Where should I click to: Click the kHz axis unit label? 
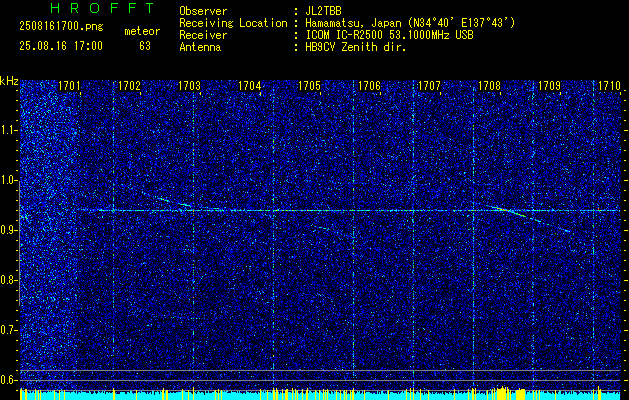tap(9, 81)
